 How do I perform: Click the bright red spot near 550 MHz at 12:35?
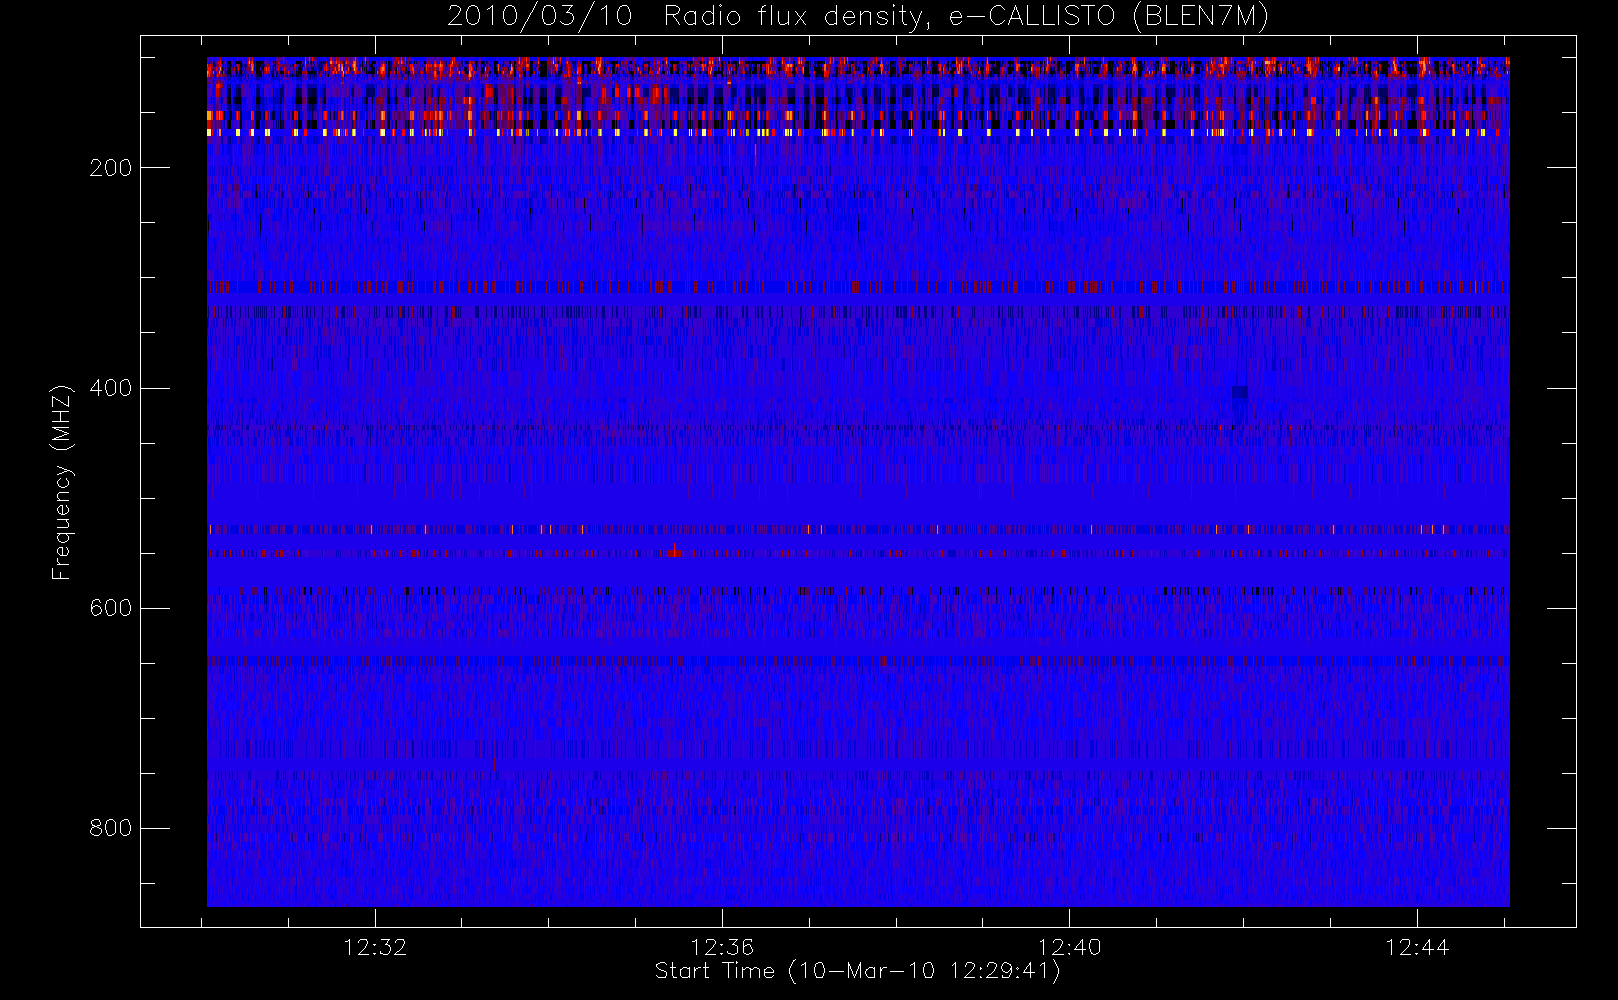pos(675,551)
